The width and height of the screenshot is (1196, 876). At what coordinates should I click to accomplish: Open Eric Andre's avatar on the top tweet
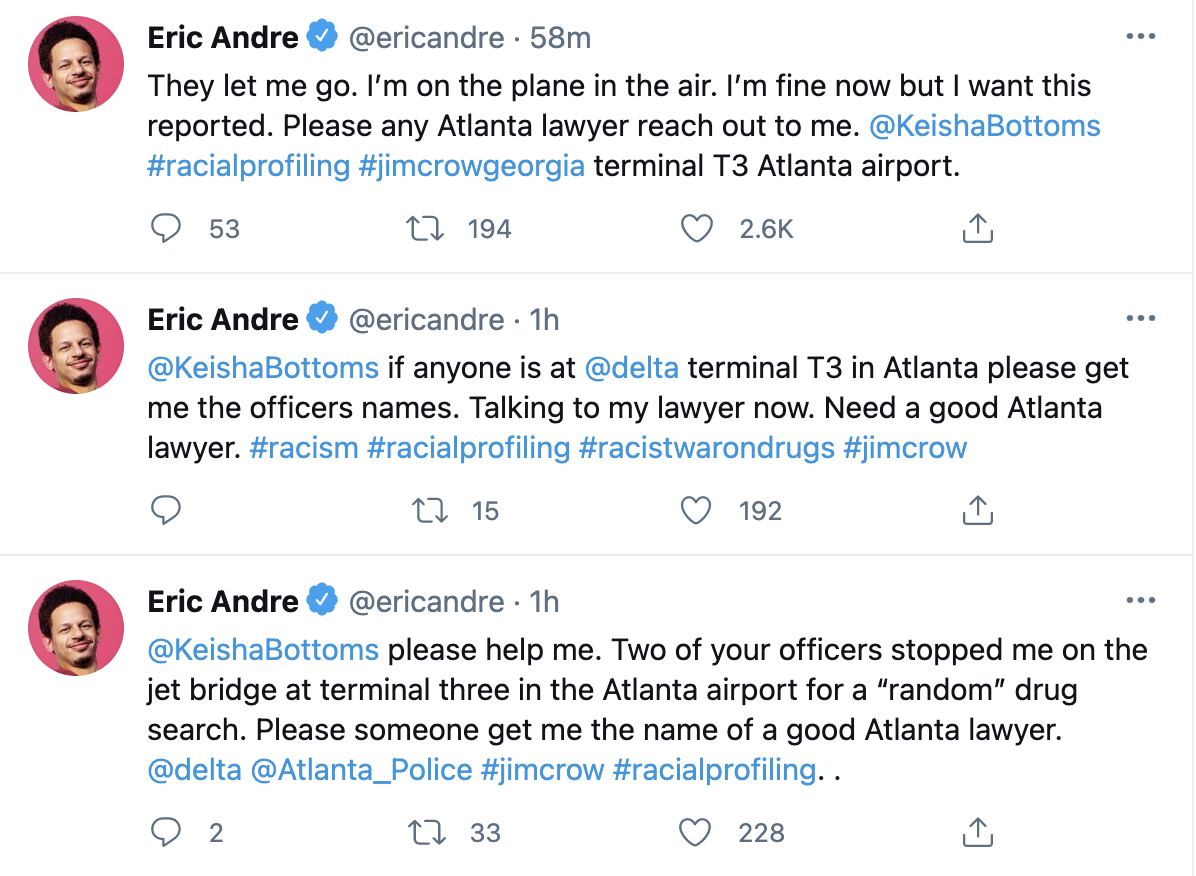coord(76,65)
